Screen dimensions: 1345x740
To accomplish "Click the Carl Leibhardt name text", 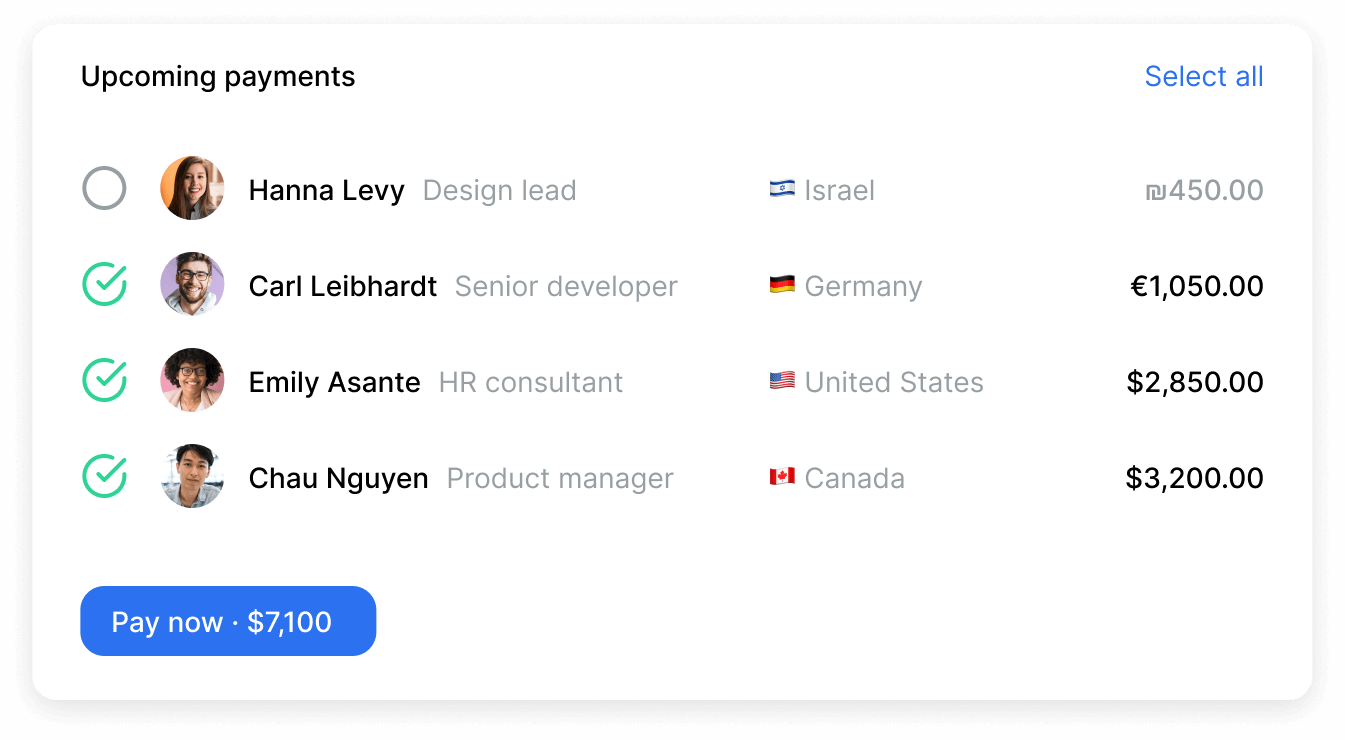I will (x=343, y=286).
